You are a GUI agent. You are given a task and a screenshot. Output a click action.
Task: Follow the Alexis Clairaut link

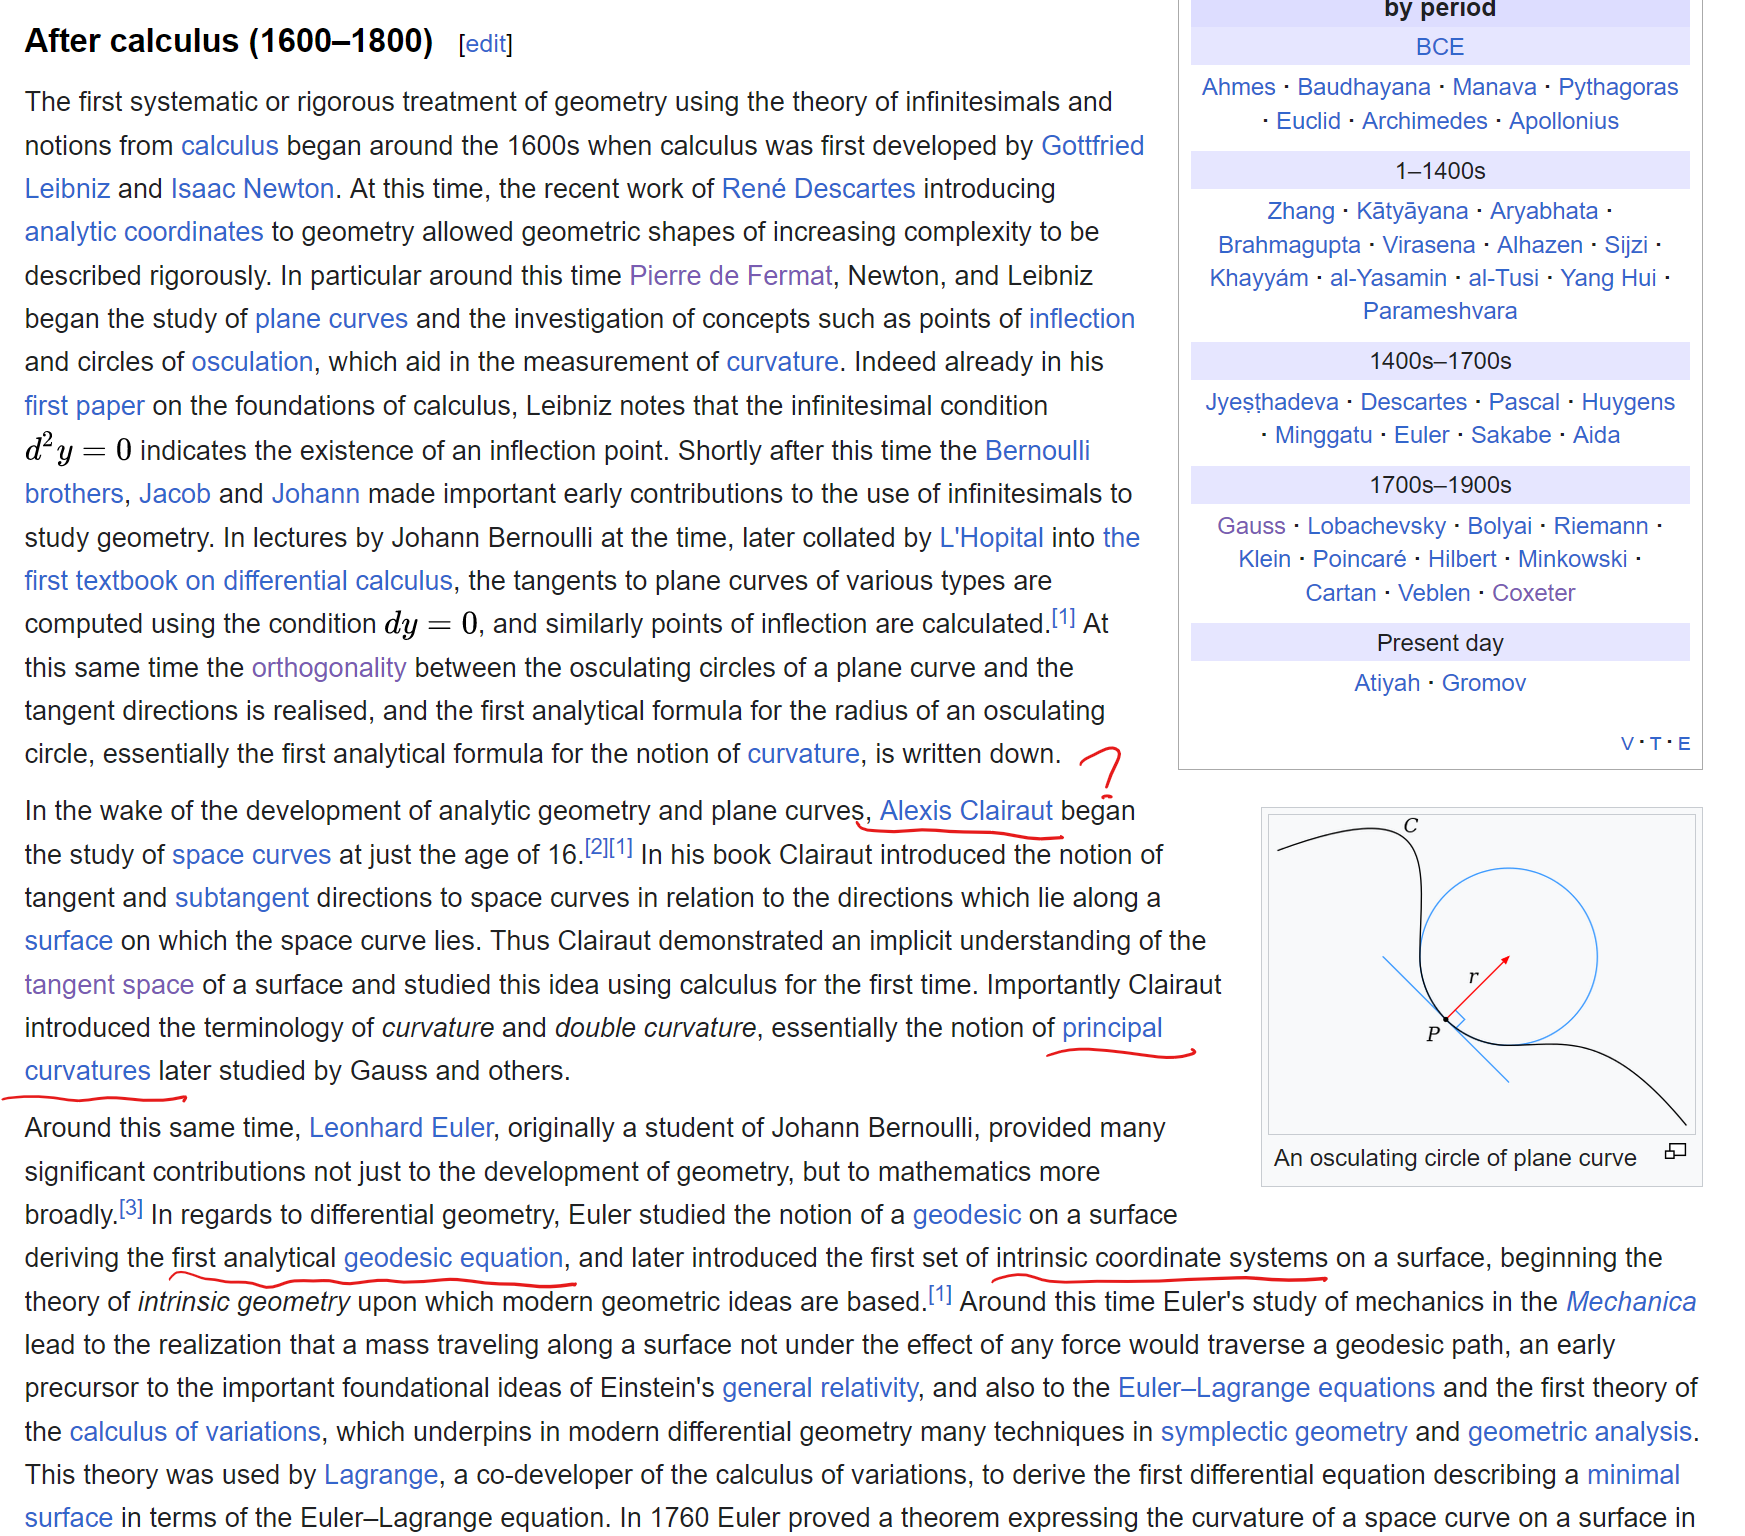966,811
